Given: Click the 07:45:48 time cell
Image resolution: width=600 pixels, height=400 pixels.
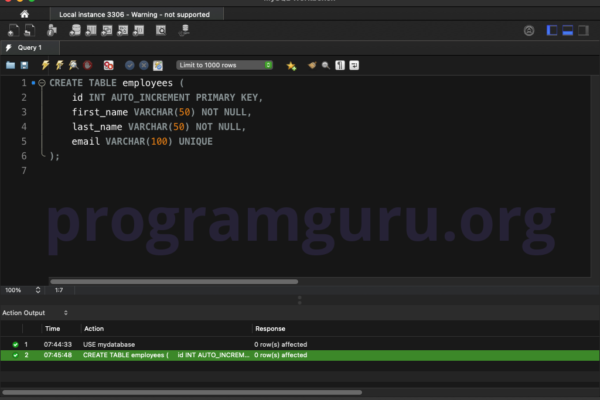Looking at the screenshot, I should 57,355.
